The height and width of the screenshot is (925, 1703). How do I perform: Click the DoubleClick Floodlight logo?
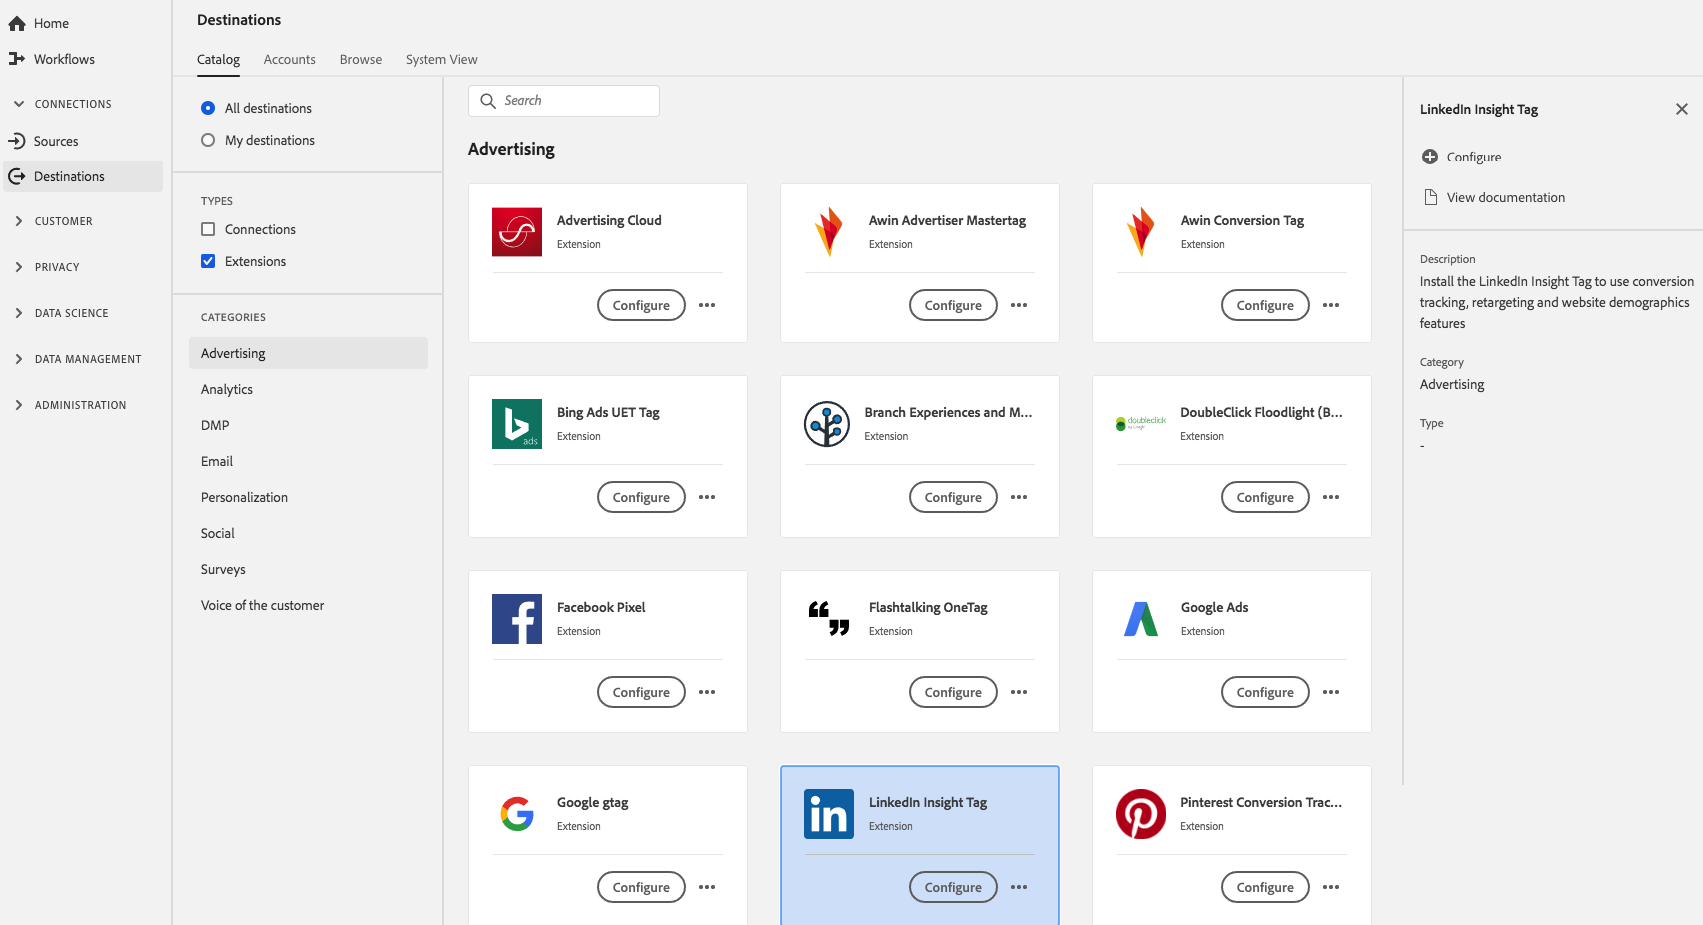click(1141, 423)
